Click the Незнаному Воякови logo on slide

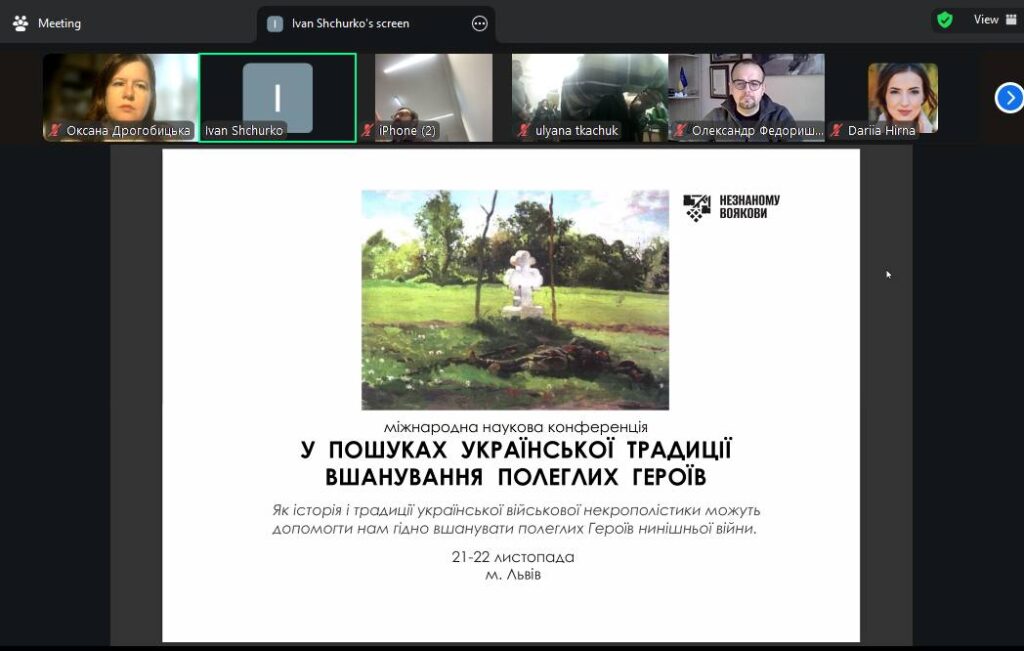point(731,207)
